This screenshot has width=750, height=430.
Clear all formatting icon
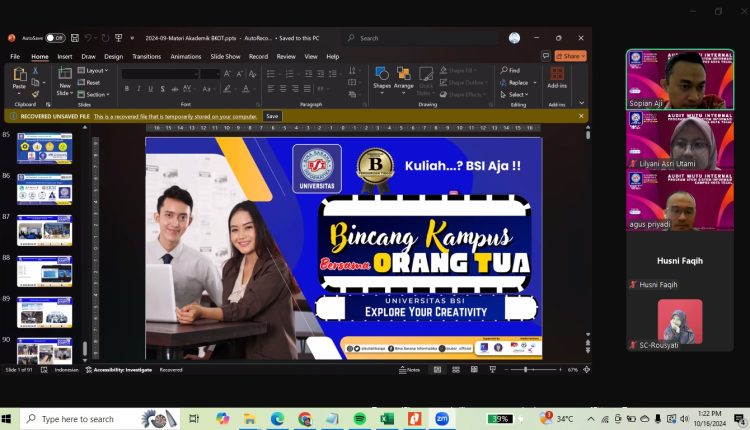(252, 74)
